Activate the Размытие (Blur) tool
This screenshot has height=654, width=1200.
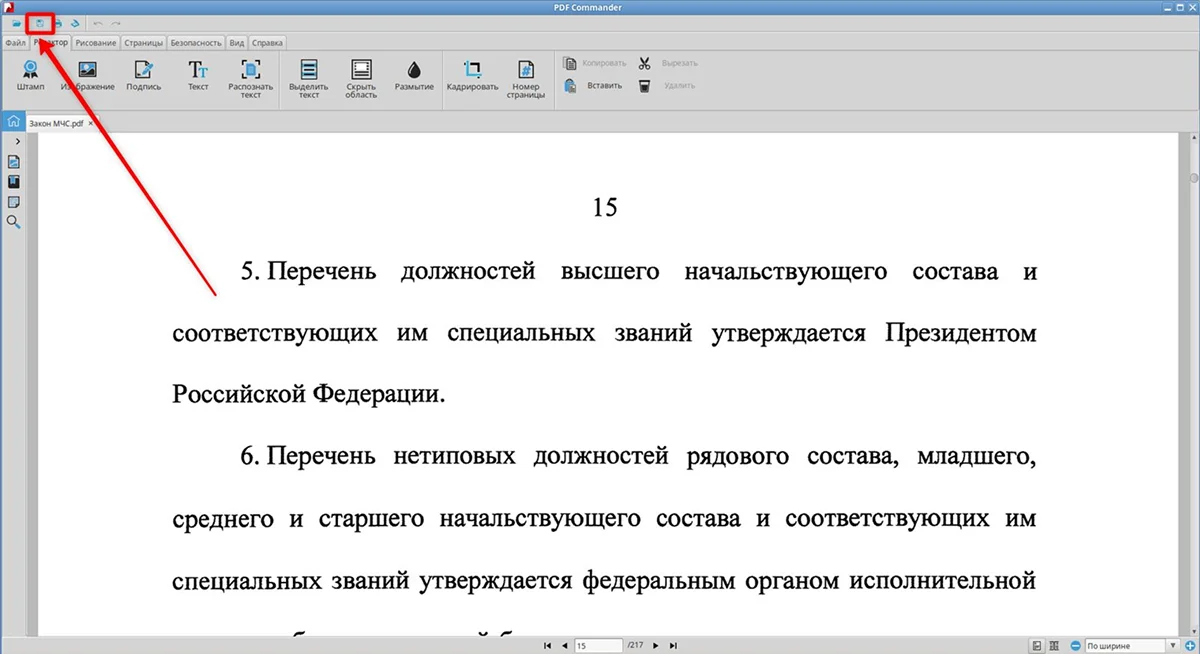[414, 75]
